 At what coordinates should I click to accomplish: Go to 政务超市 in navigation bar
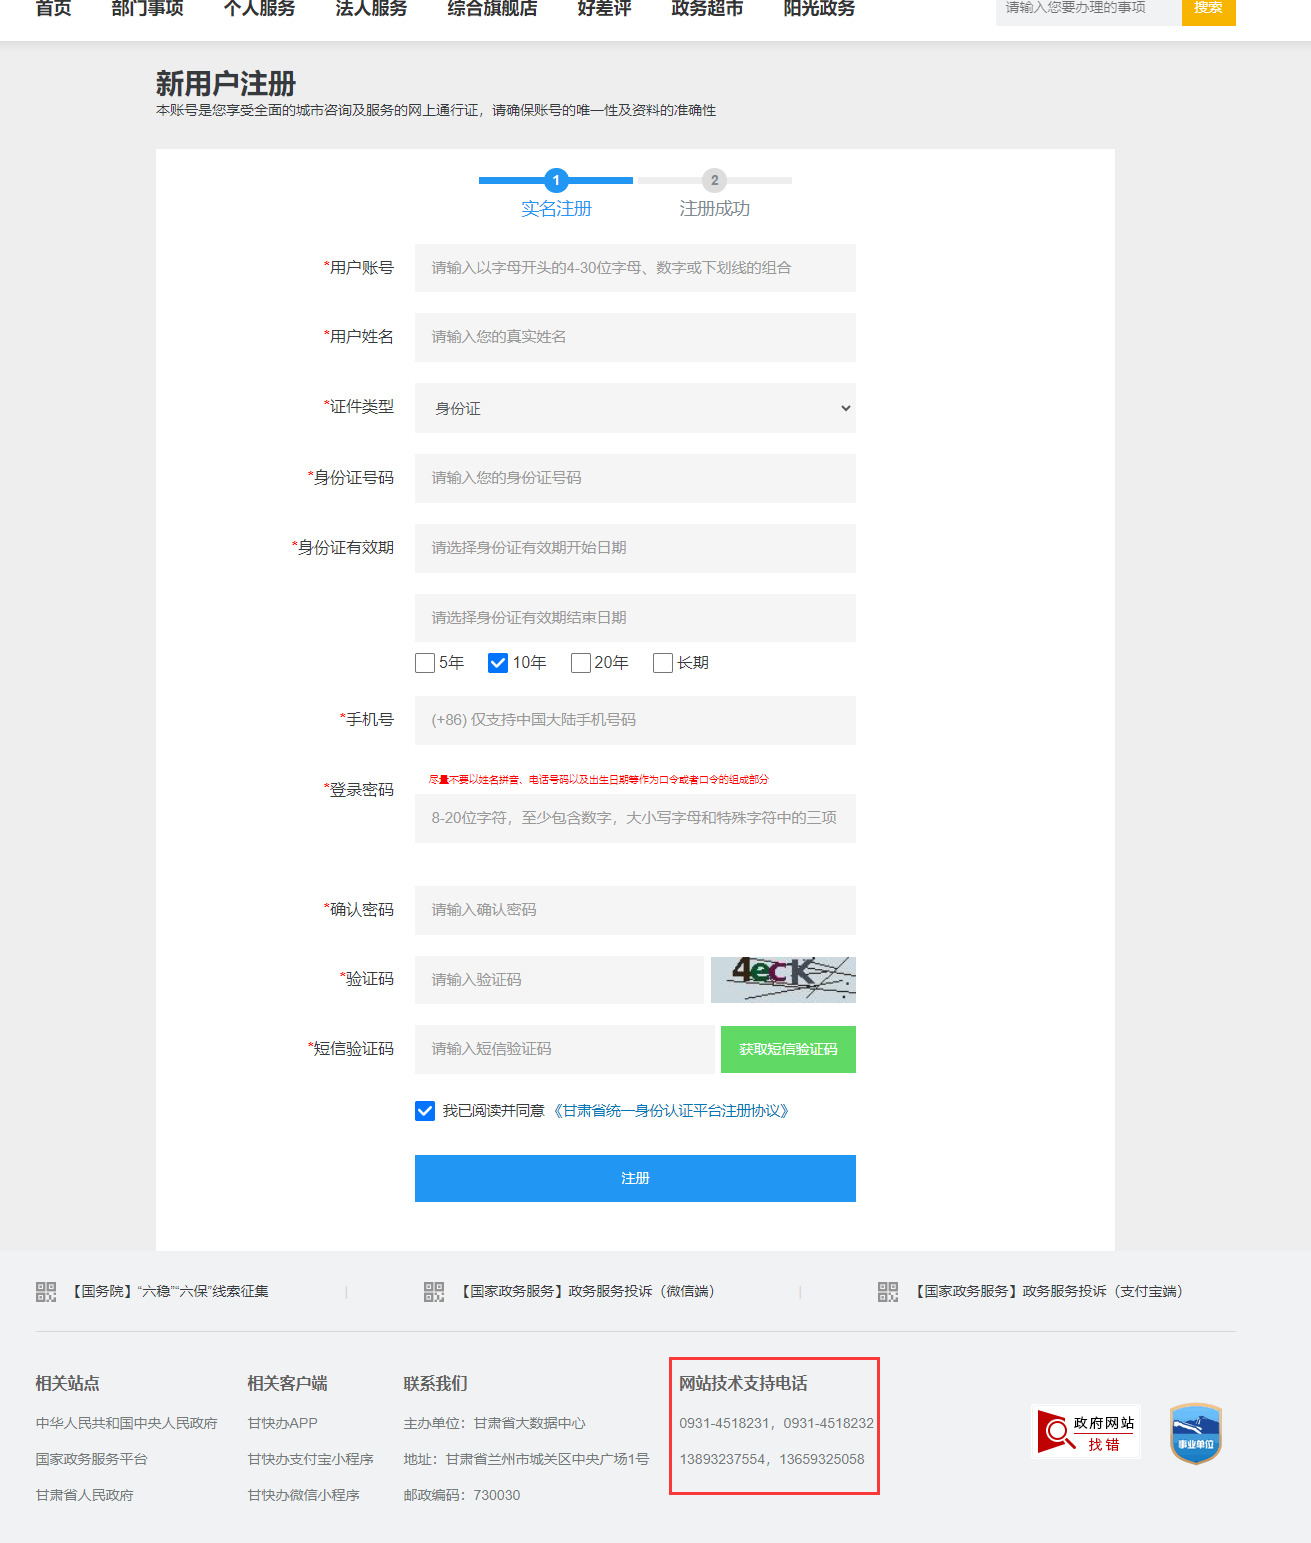707,9
